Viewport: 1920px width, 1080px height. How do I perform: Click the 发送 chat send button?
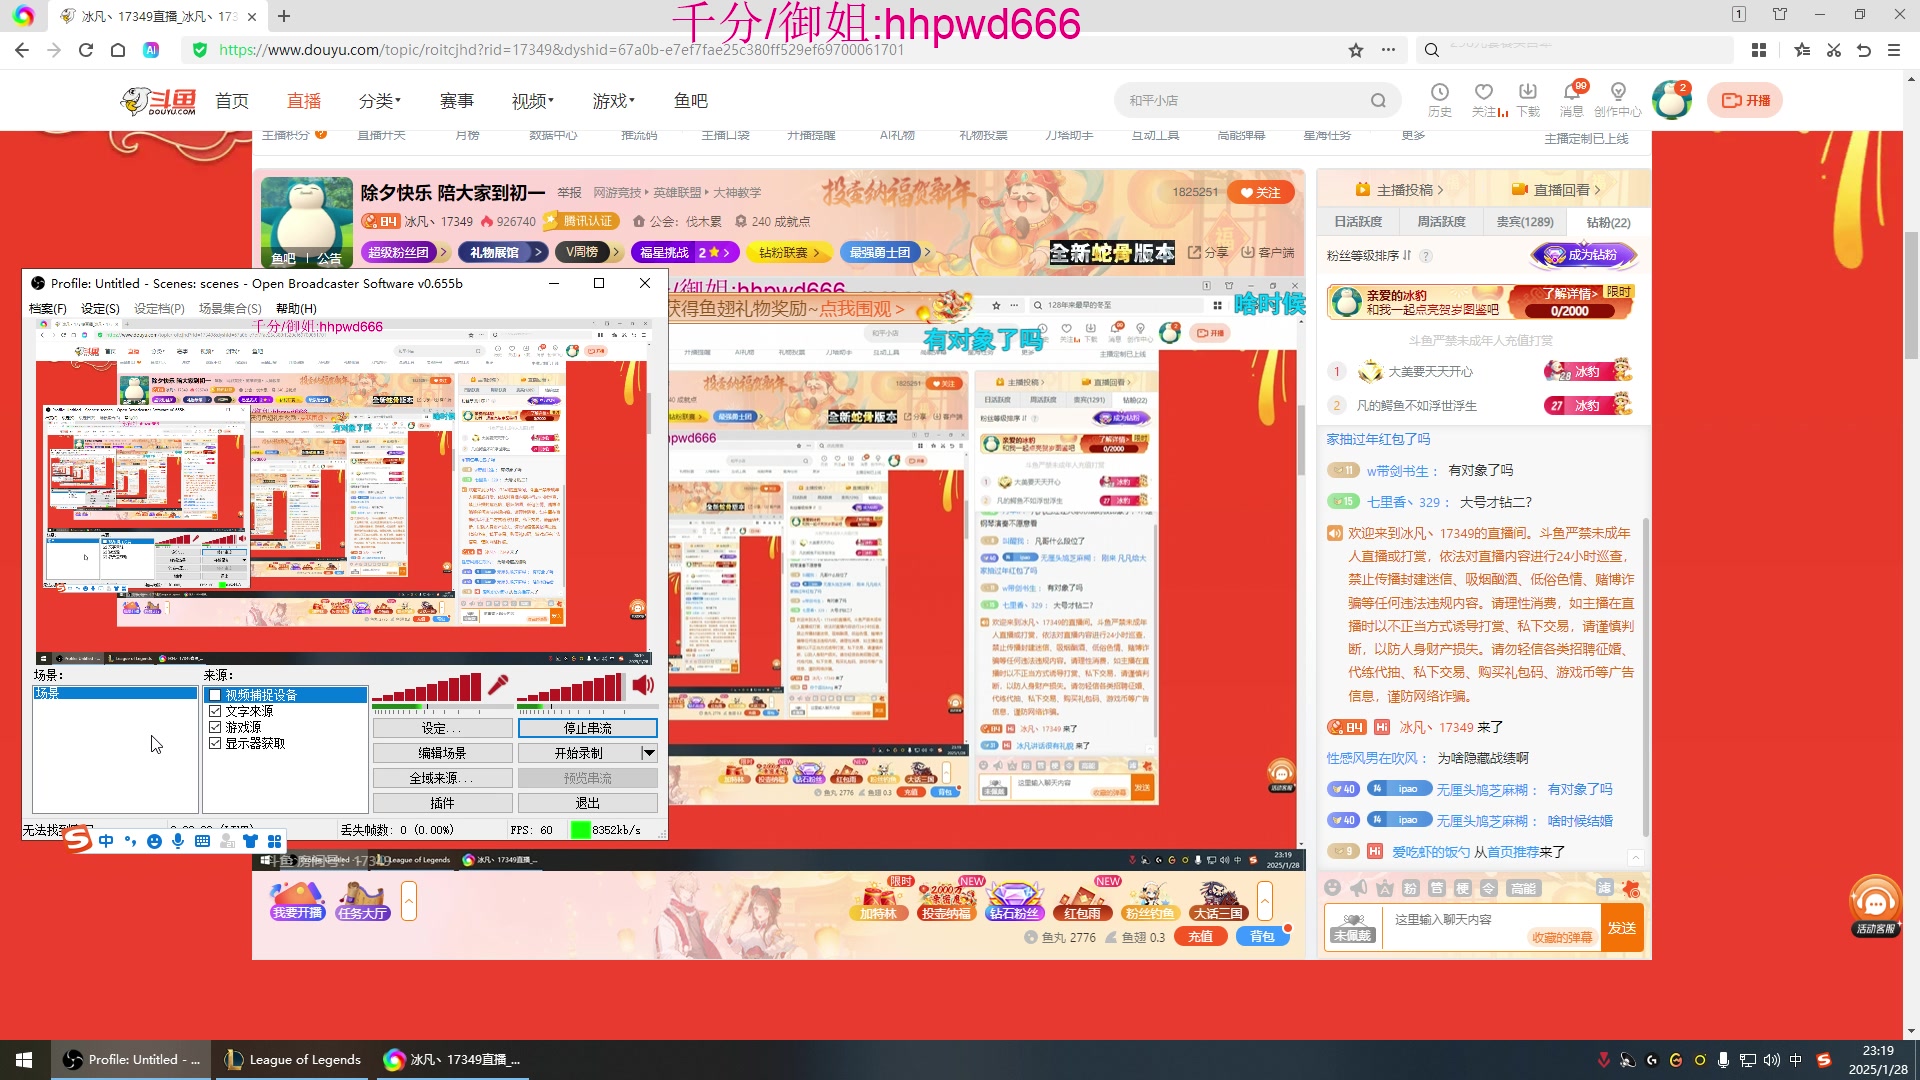click(x=1622, y=928)
